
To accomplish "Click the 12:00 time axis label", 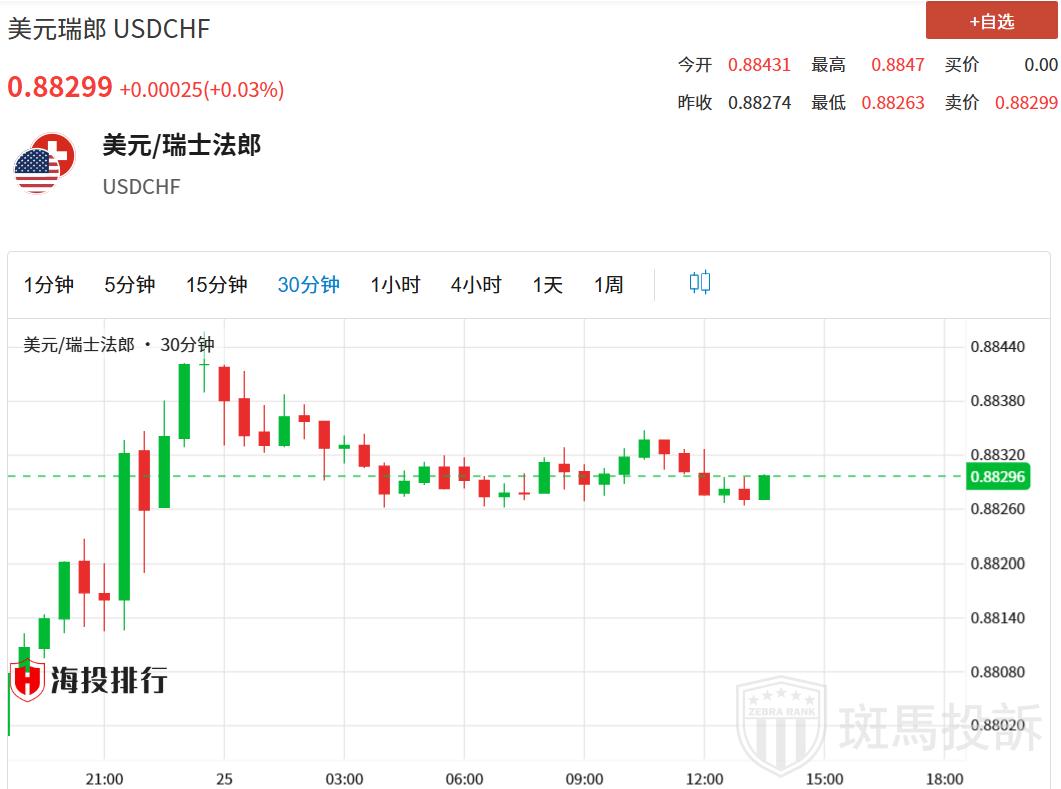I will (704, 779).
